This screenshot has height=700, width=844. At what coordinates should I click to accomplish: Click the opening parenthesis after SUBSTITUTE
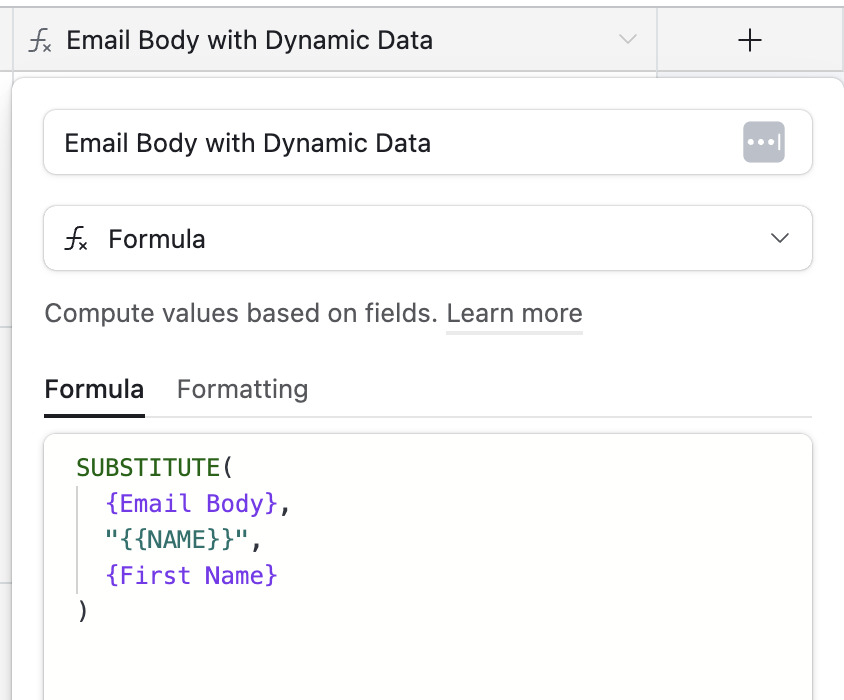226,467
